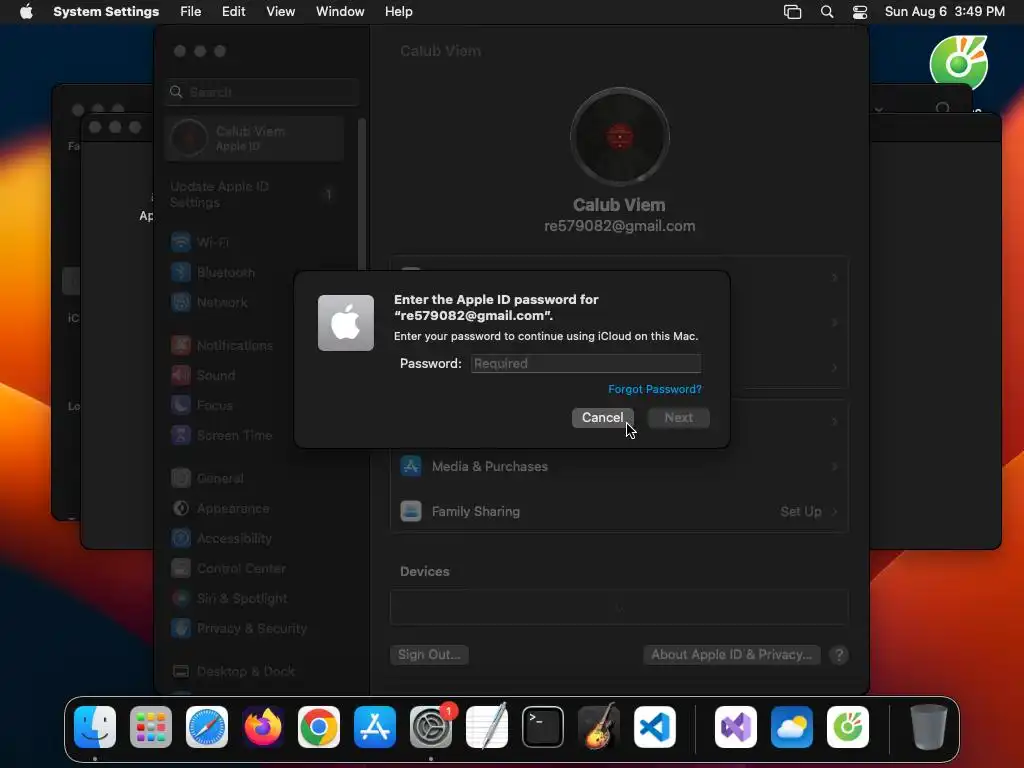Click About Apple ID & Privacy... button
The image size is (1024, 768).
[731, 654]
